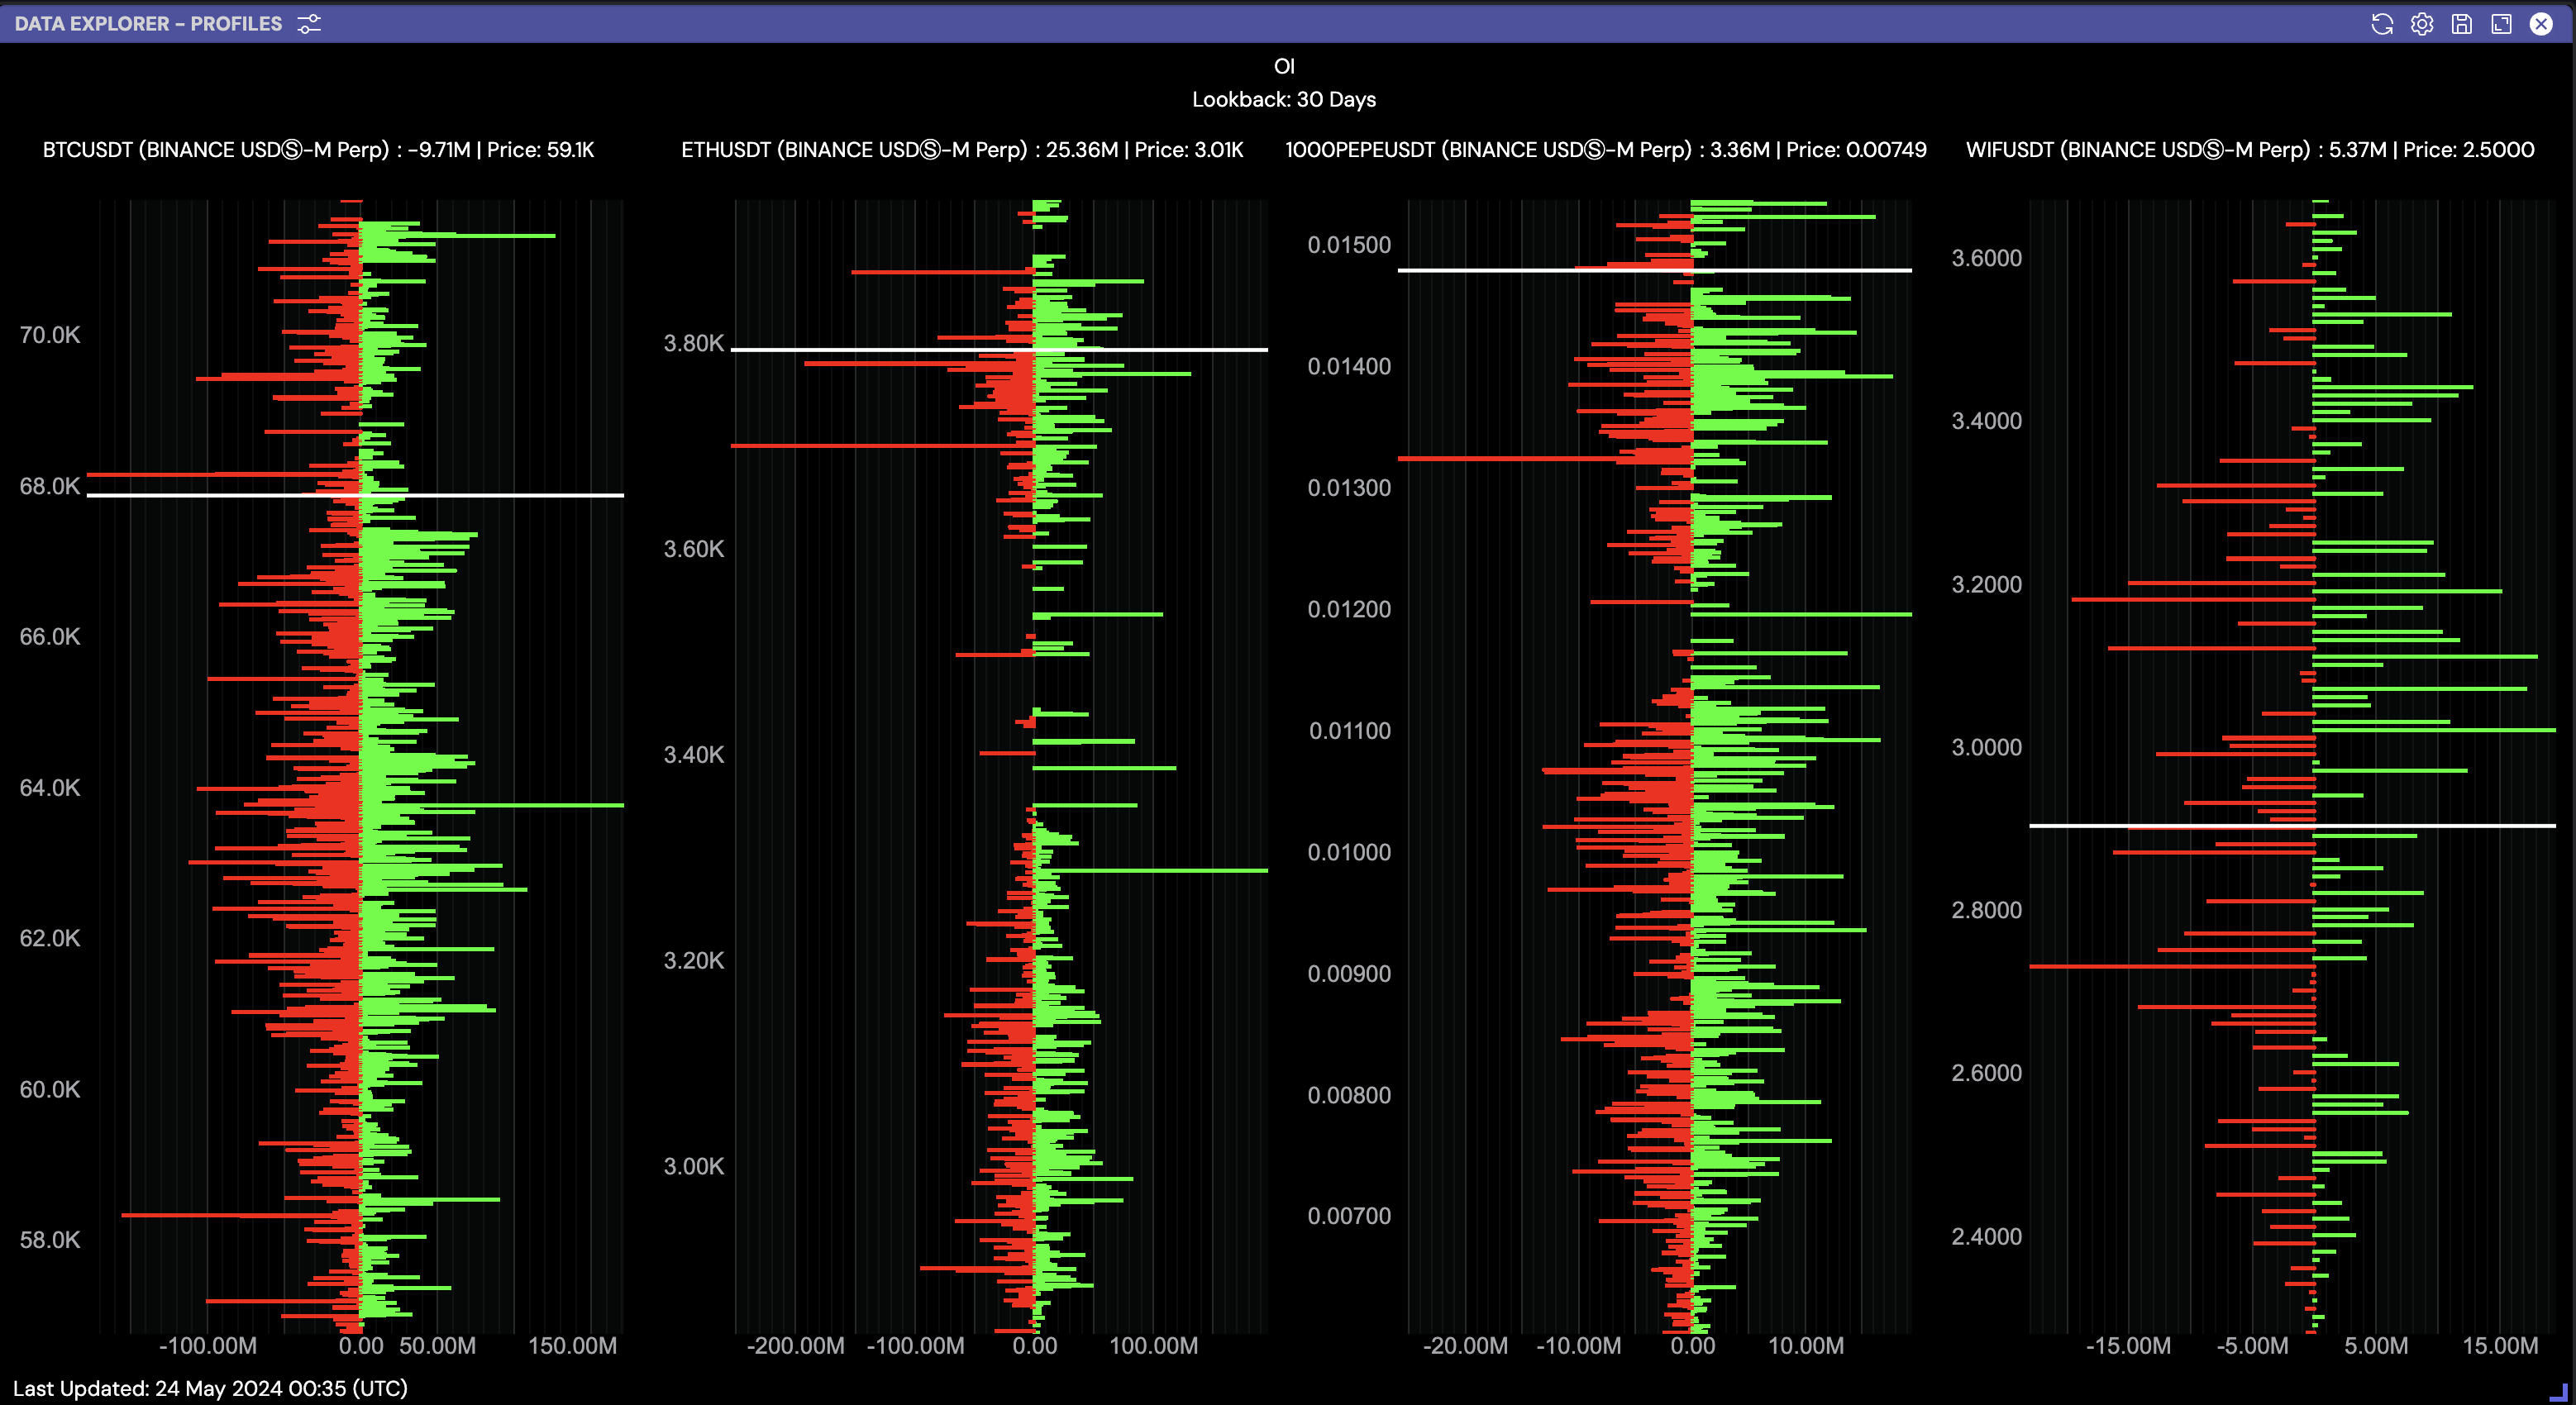Click the Data Explorer – Profiles panel title
2576x1405 pixels.
148,24
